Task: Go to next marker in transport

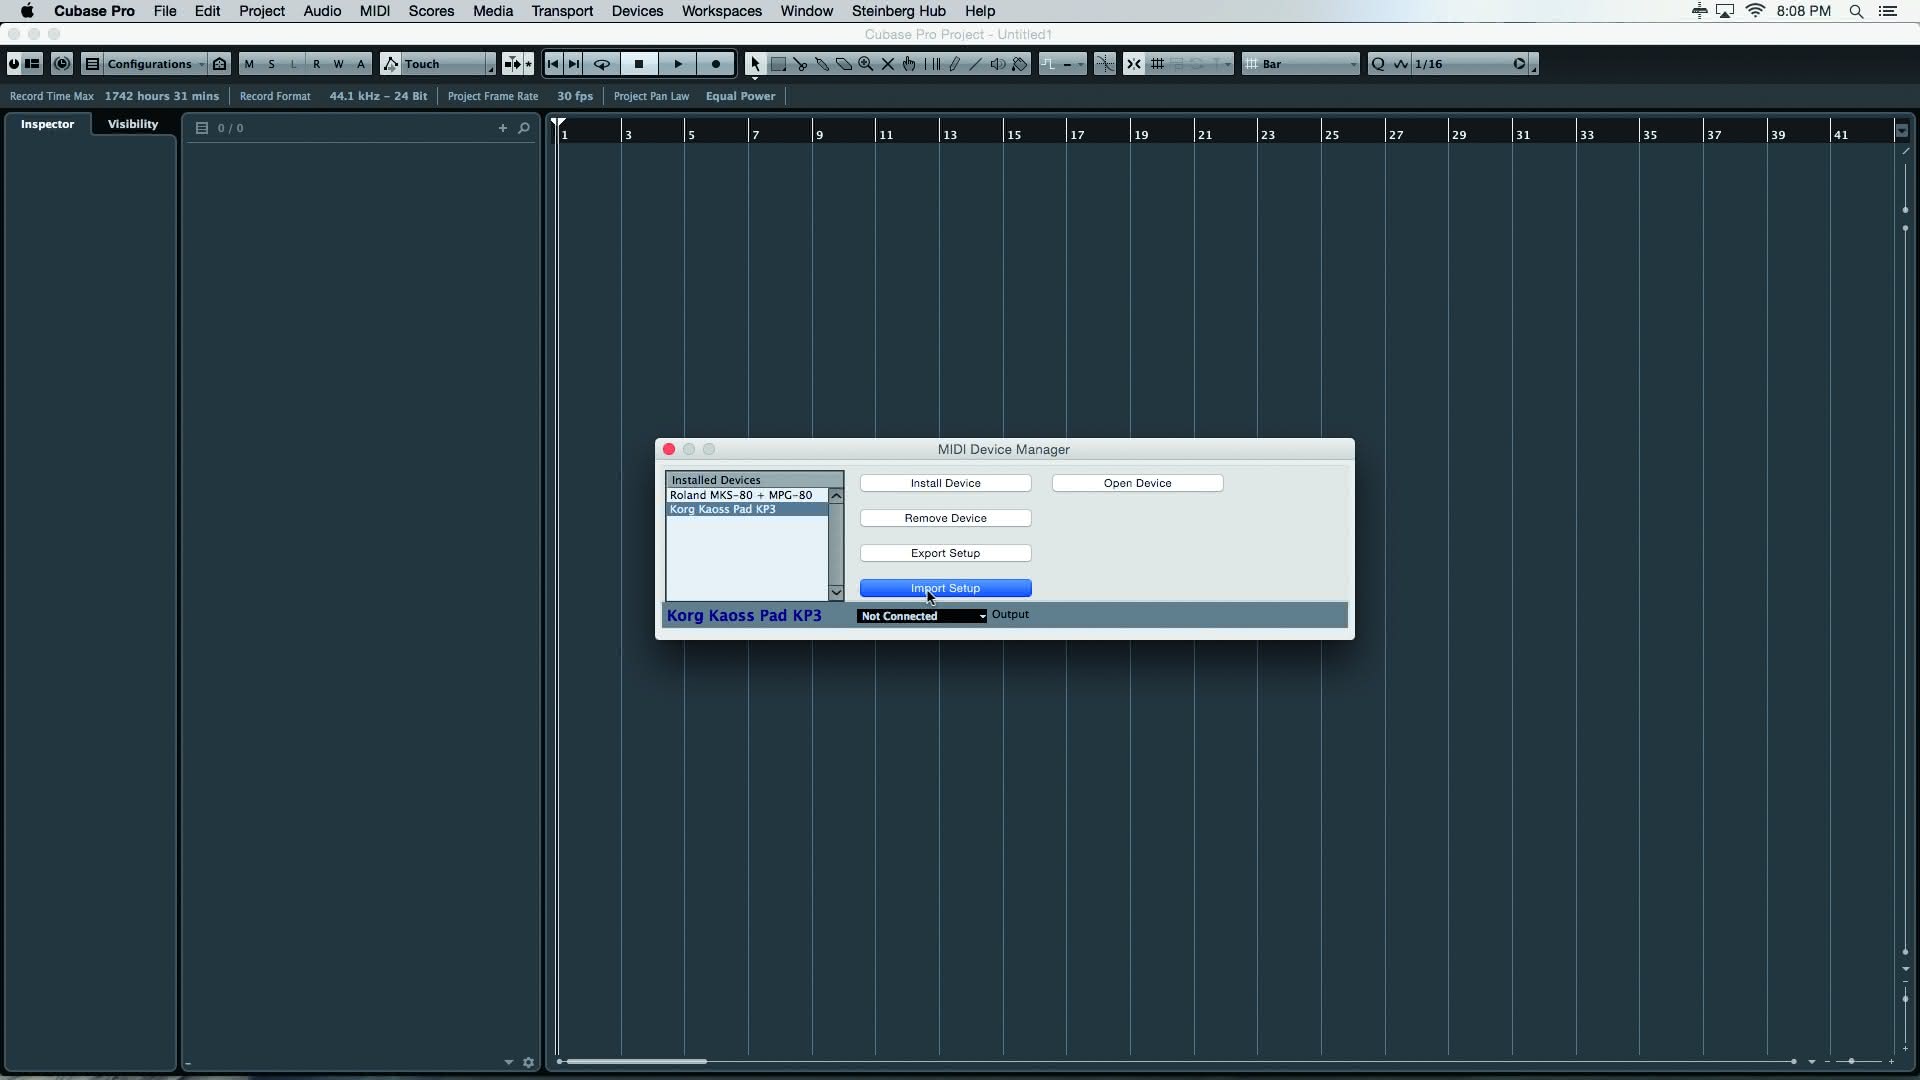Action: click(x=574, y=64)
